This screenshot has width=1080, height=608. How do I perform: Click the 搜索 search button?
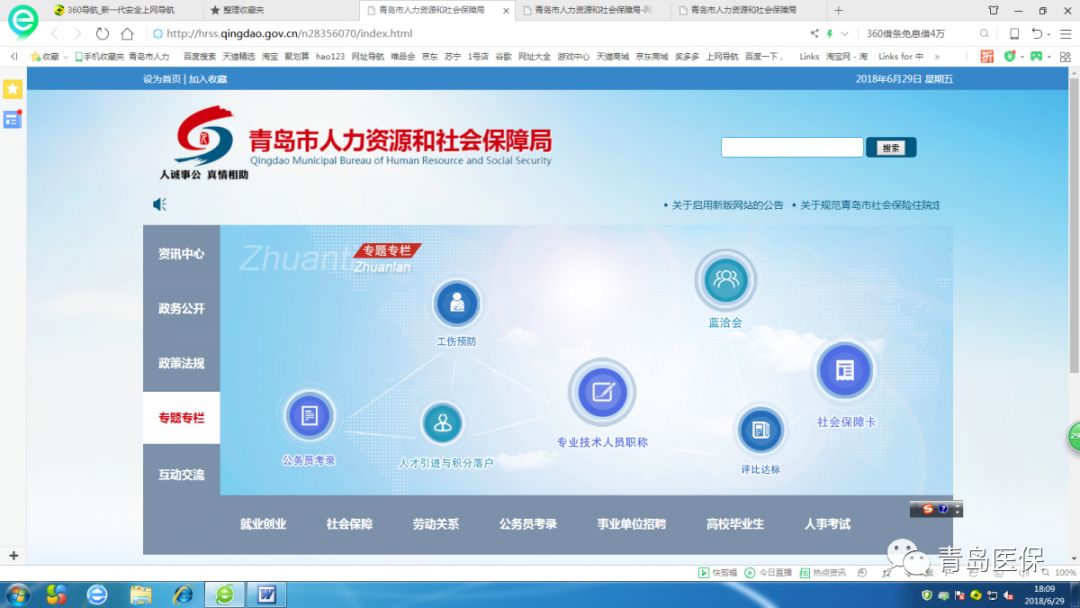890,148
